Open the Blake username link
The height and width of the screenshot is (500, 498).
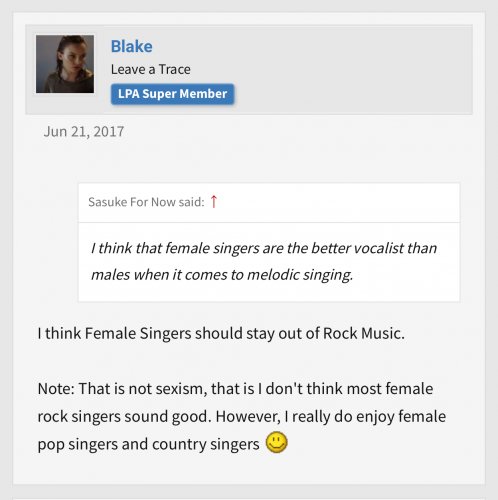pos(132,46)
